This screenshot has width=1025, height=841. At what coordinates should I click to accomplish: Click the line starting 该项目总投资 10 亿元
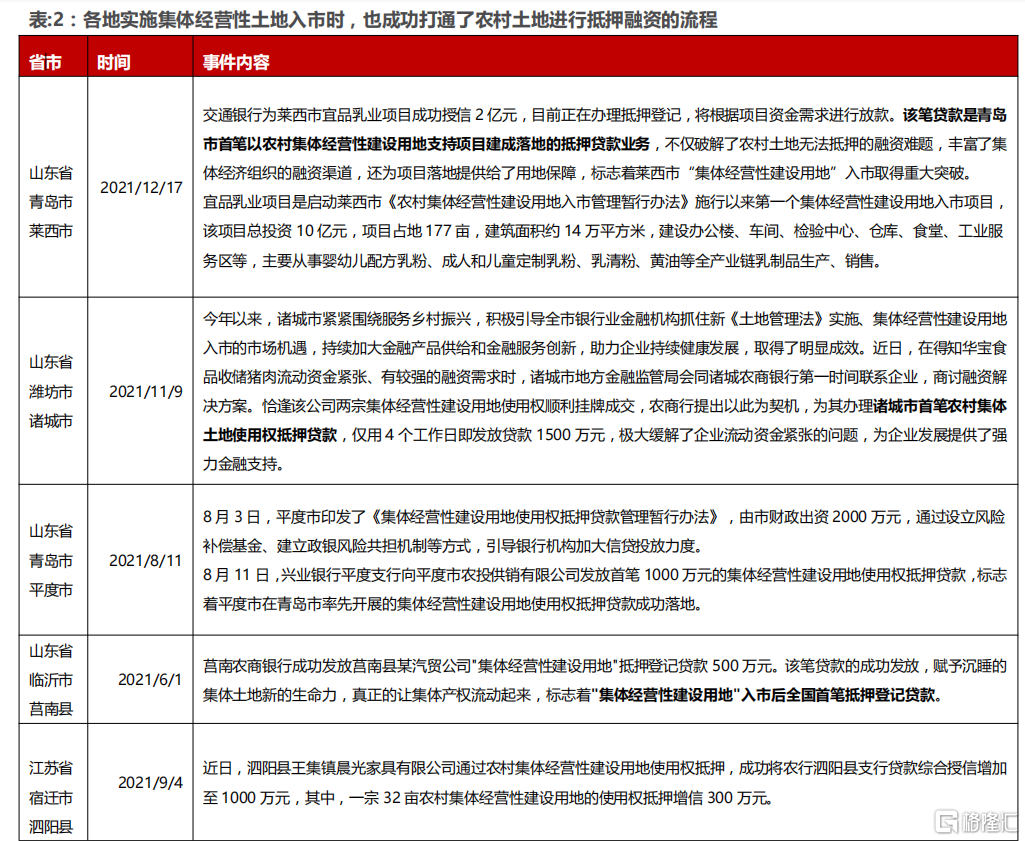[x=603, y=231]
